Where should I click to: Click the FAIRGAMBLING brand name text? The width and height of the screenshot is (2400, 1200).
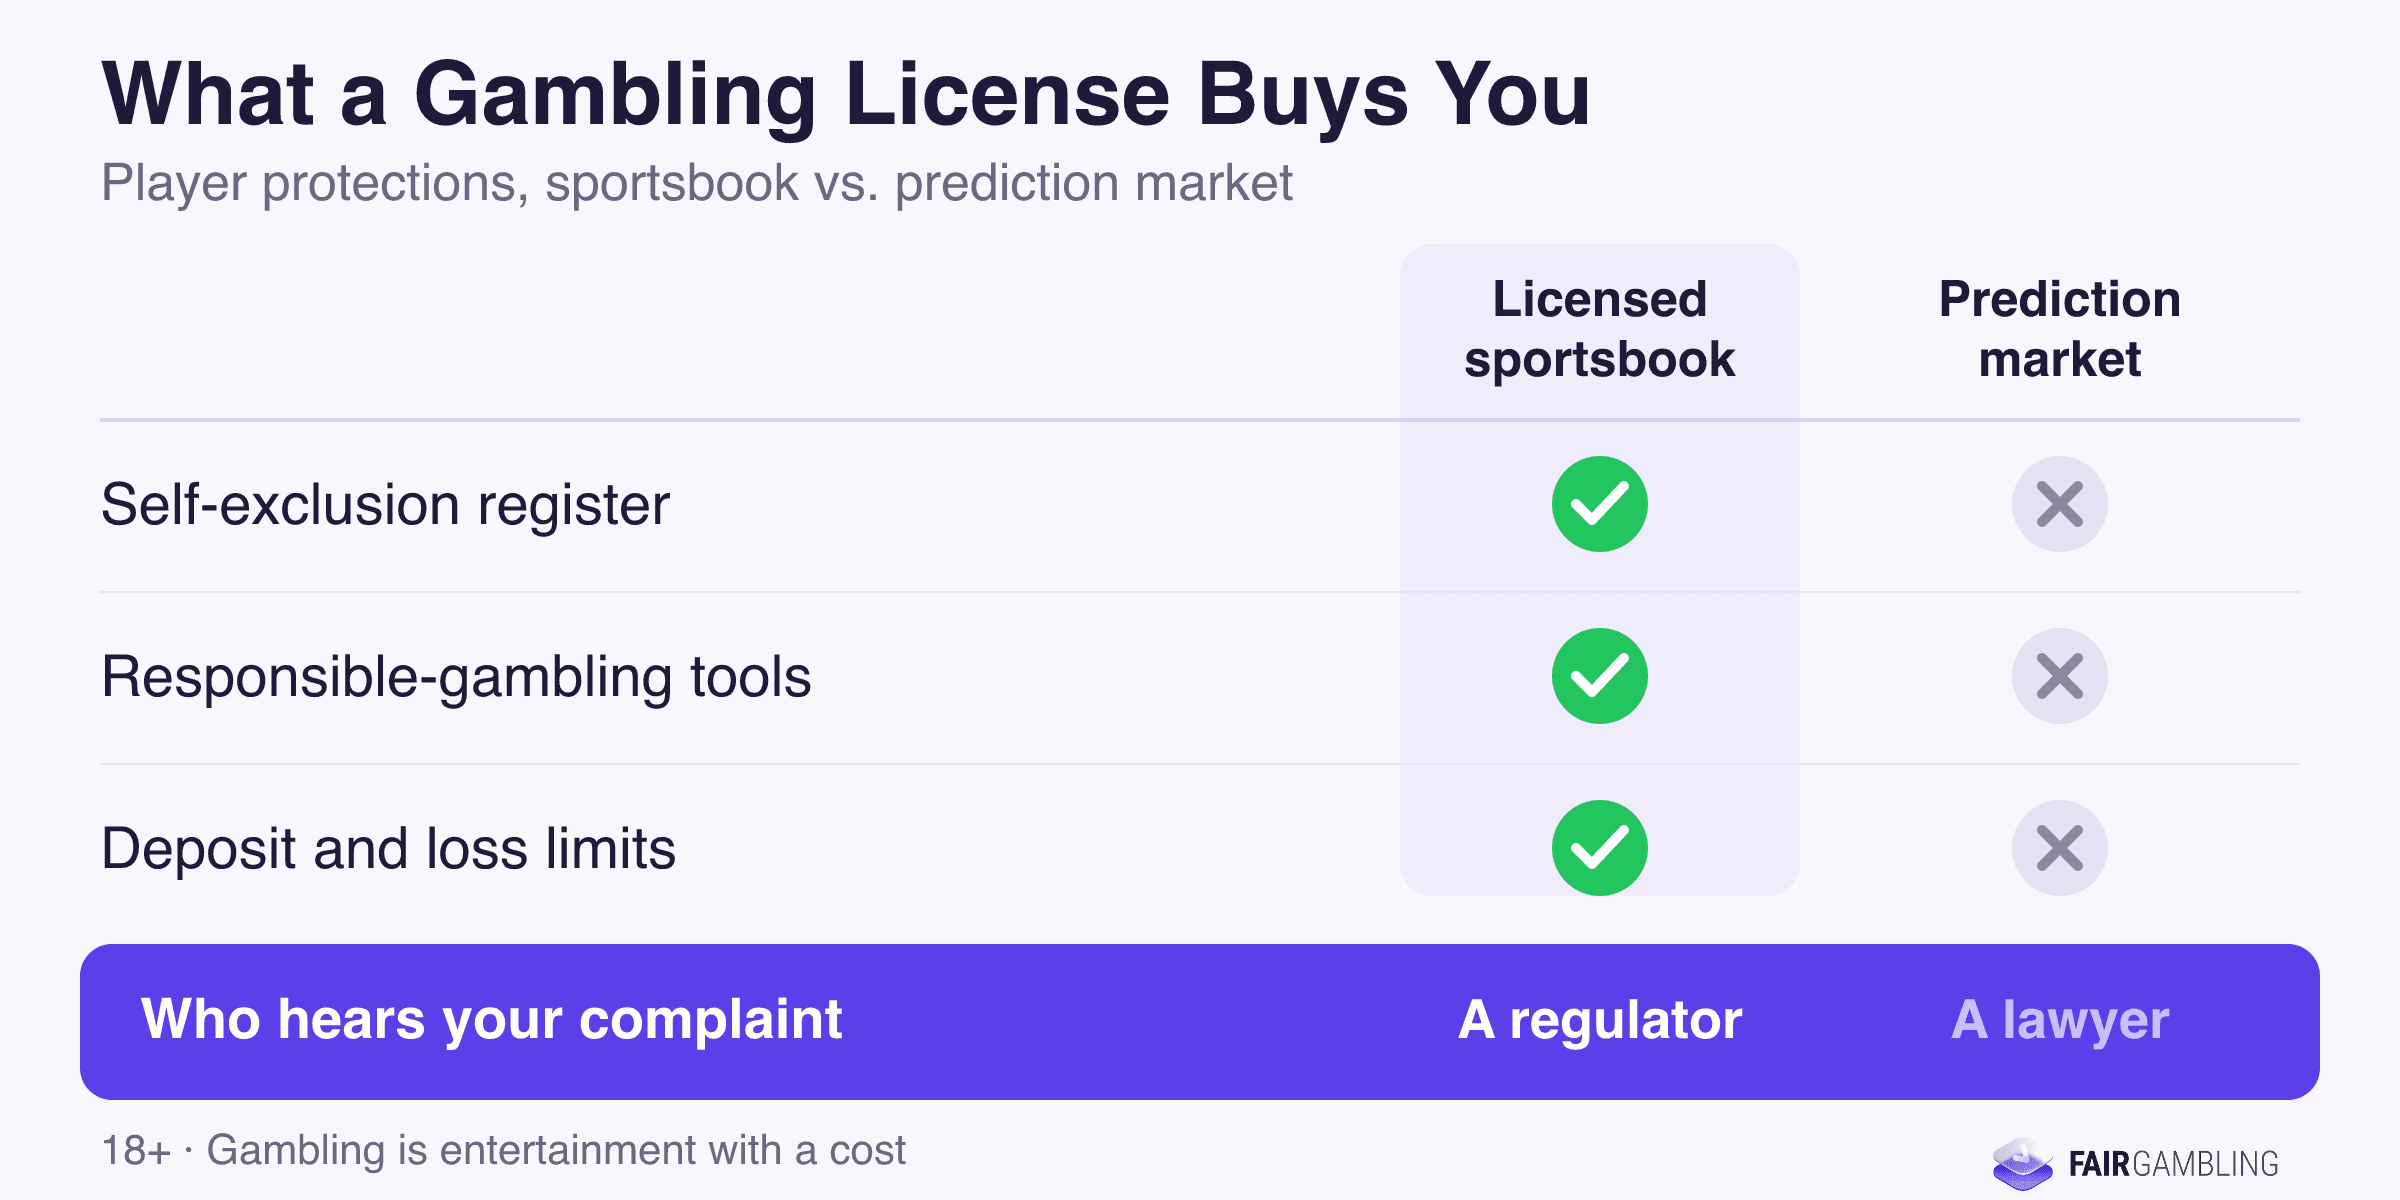coord(2174,1164)
